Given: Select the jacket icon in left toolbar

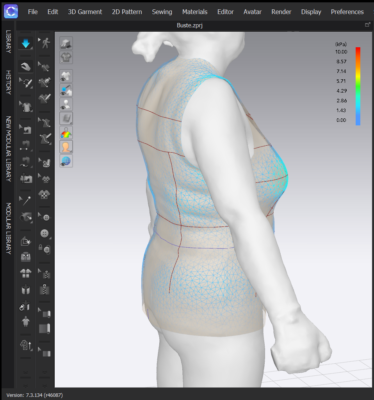Looking at the screenshot, I should (26, 257).
